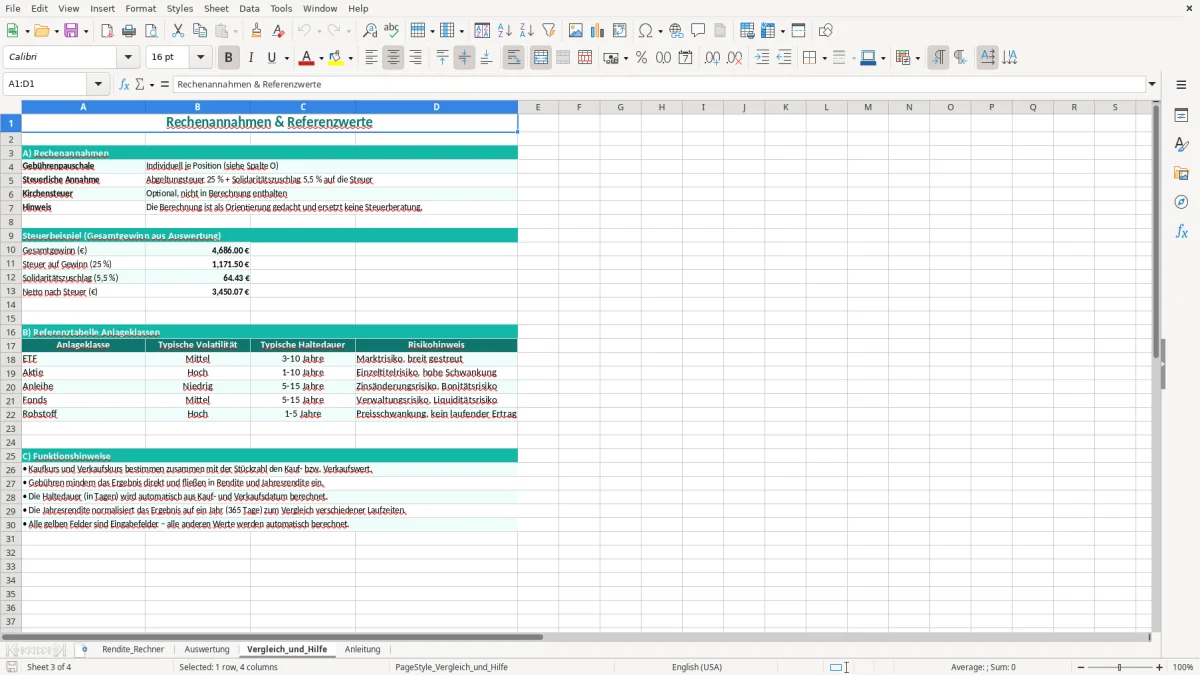Insert an image
1200x675 pixels.
(x=576, y=31)
